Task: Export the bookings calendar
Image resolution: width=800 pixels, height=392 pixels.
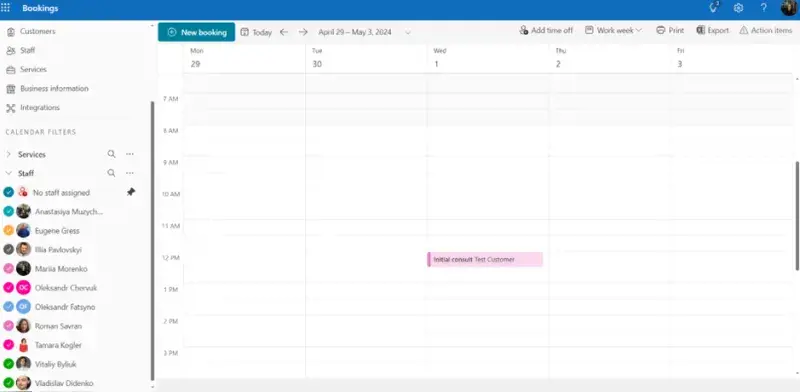Action: coord(712,31)
